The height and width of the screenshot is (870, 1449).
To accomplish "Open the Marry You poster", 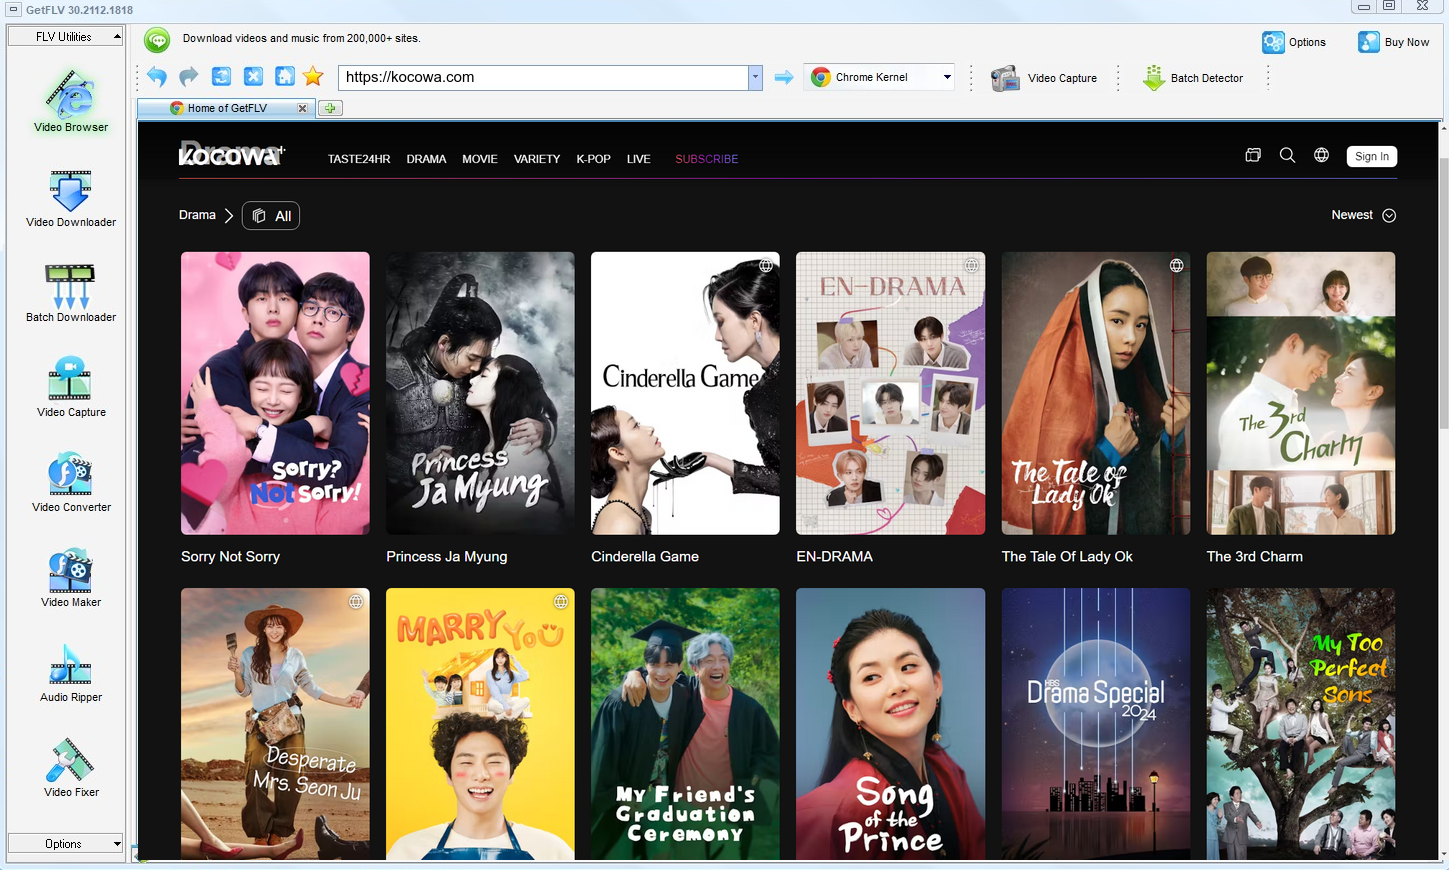I will click(x=480, y=724).
